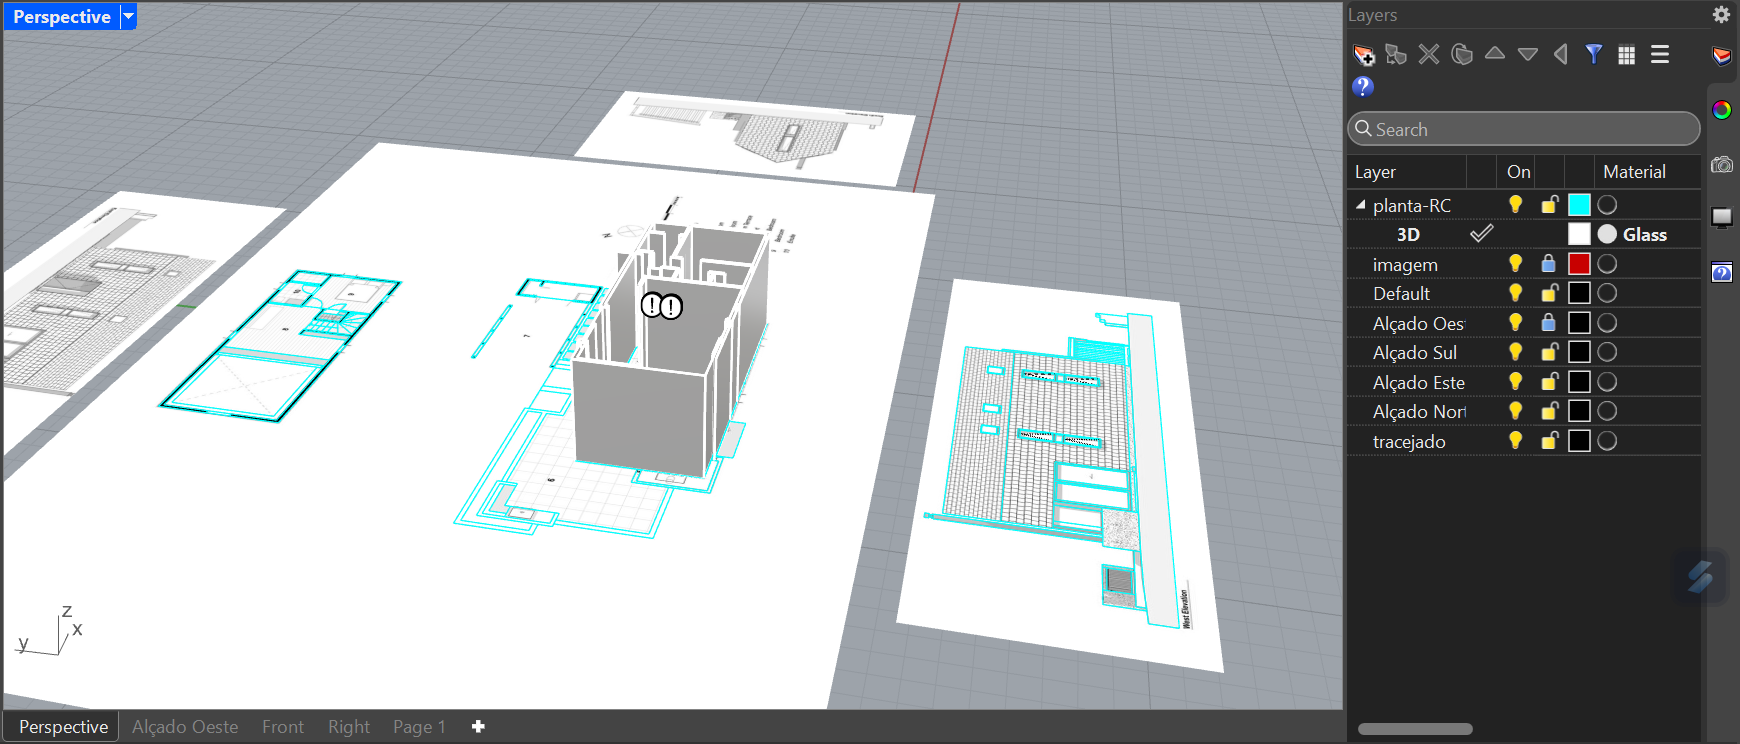Open the Rendering camera panel tab

[x=1722, y=165]
